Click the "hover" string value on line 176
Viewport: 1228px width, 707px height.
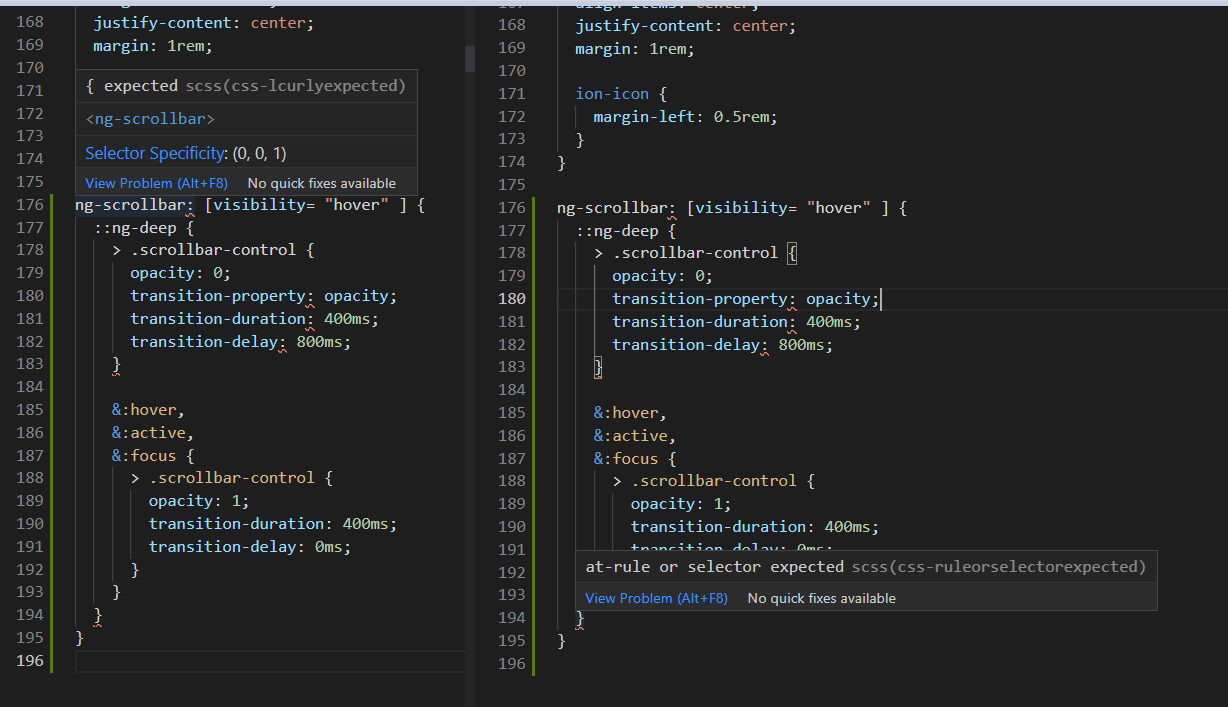point(356,204)
